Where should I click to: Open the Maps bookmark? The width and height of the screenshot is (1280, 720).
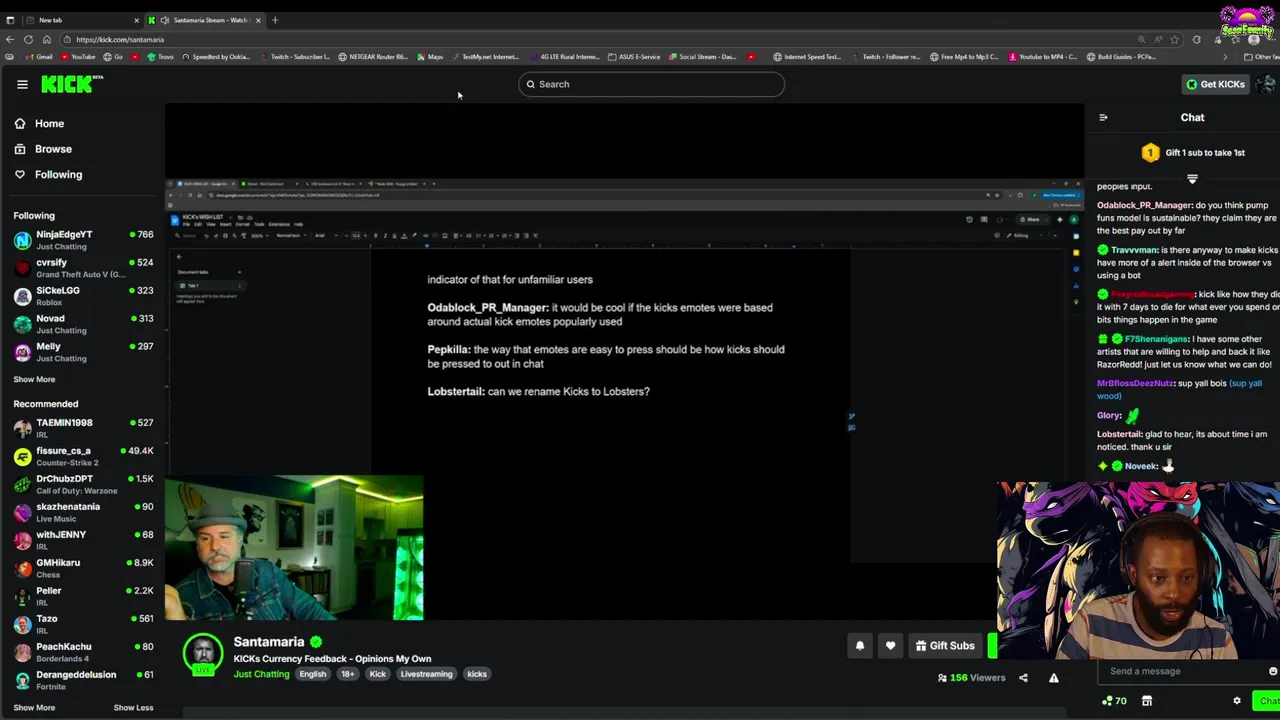430,57
